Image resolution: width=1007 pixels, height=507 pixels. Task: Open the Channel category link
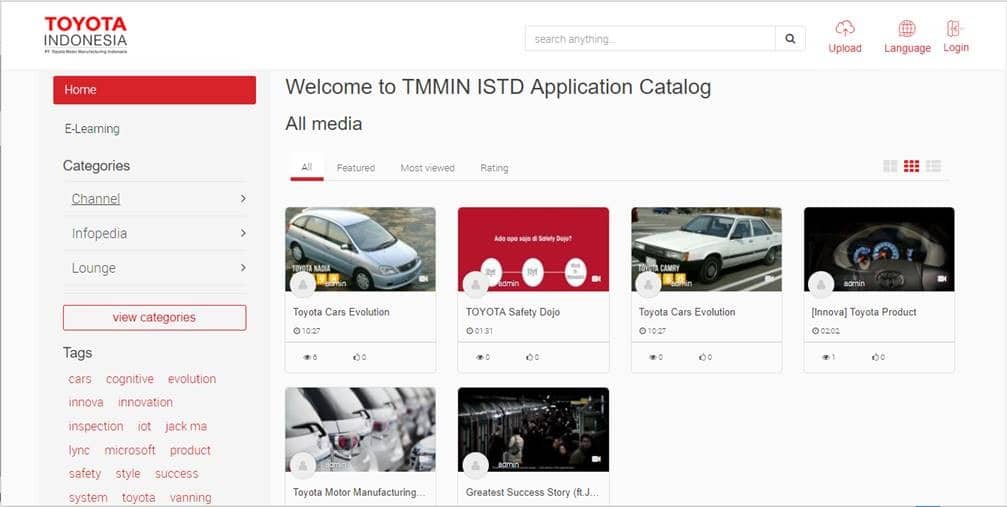[96, 199]
